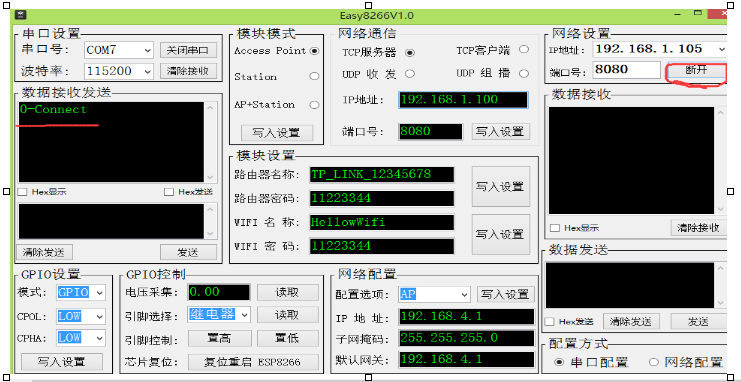Click the network 数据接收 box scrollbar
741x382 pixels.
720,160
